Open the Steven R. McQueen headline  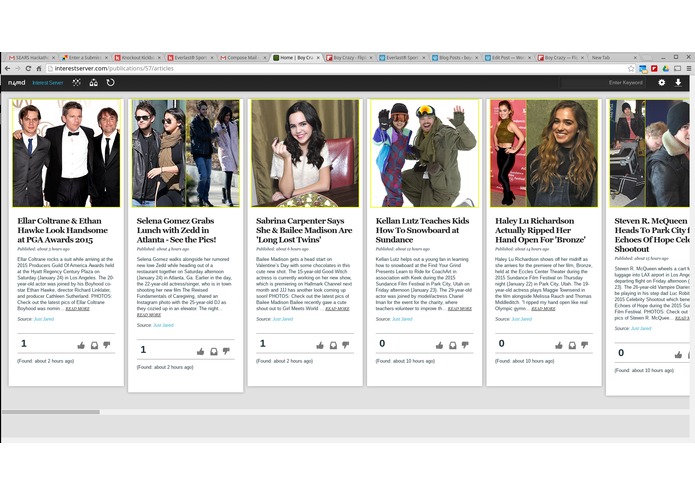(652, 235)
